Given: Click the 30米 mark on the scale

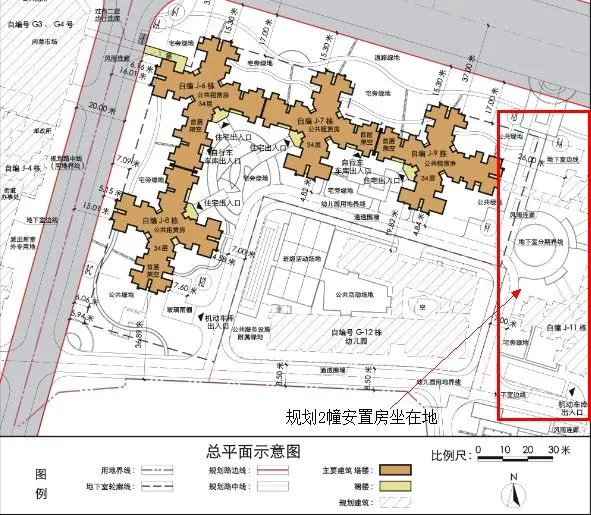Looking at the screenshot, I should [559, 449].
